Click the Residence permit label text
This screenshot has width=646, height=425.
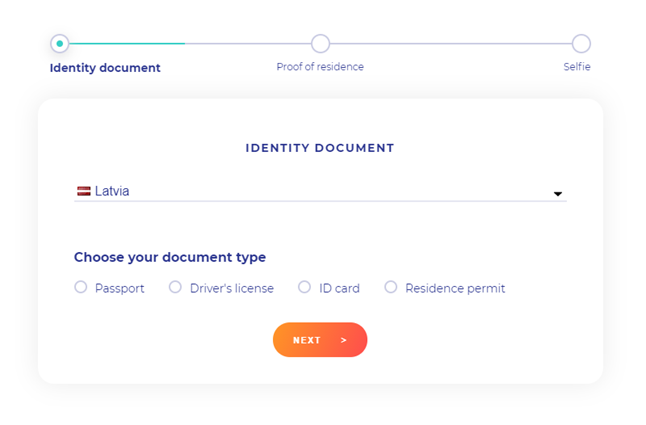pyautogui.click(x=455, y=288)
